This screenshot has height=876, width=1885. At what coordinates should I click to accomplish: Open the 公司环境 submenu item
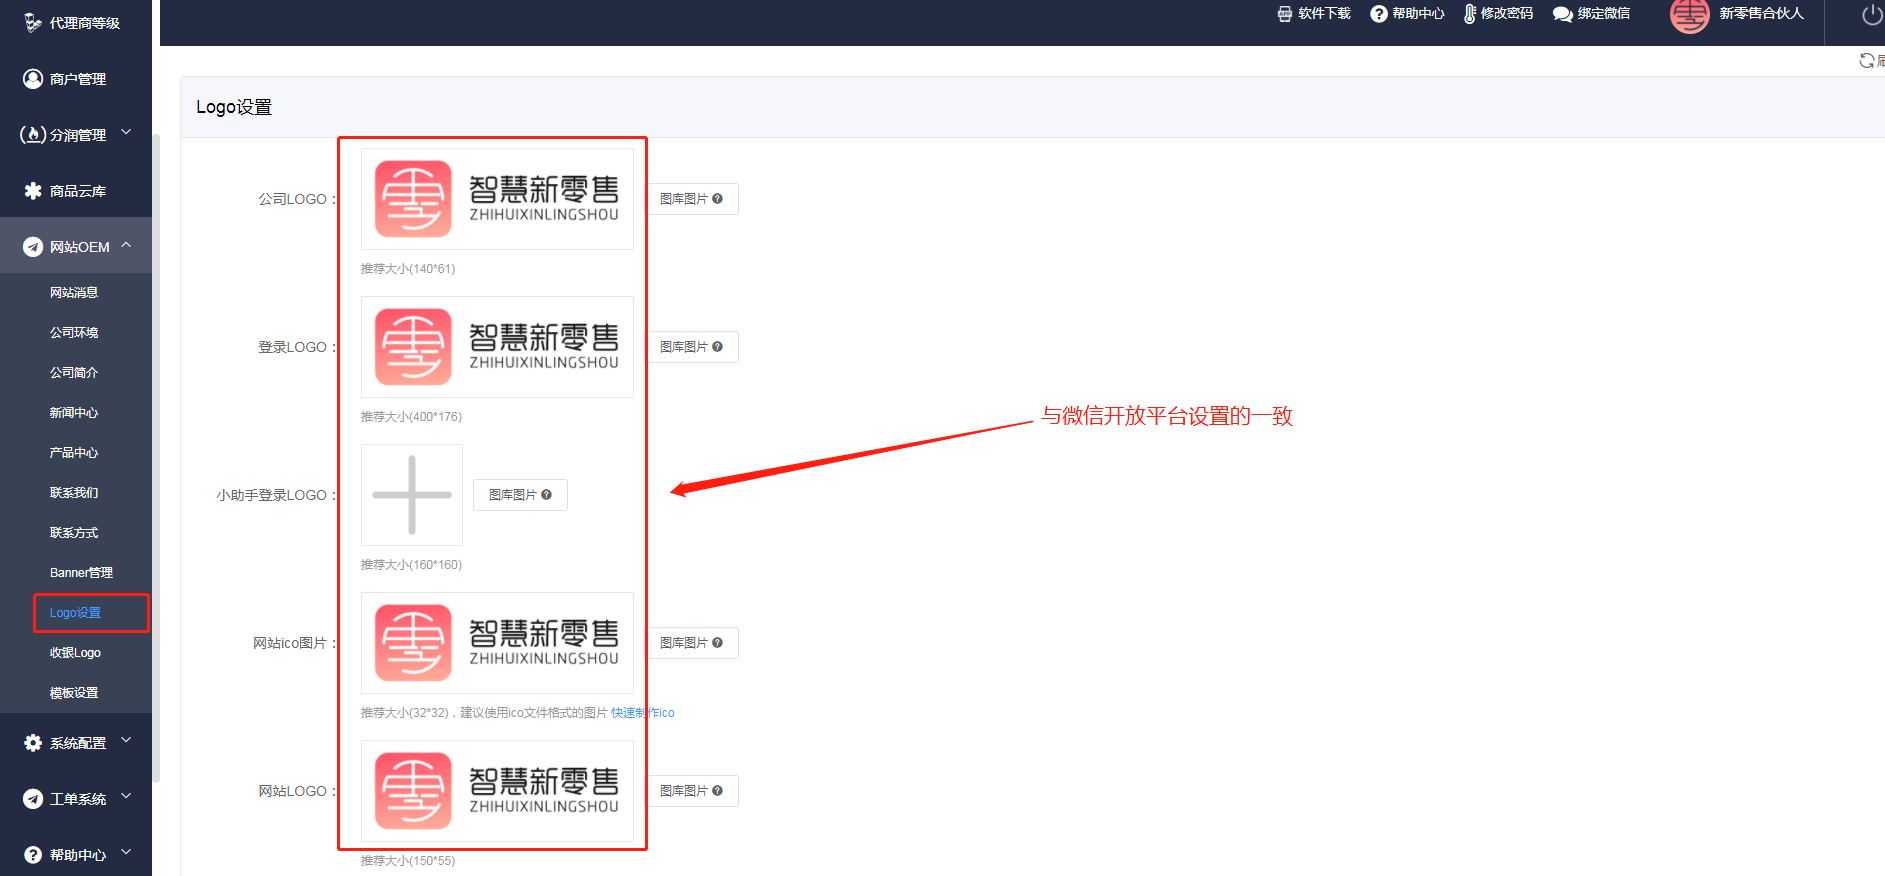75,333
